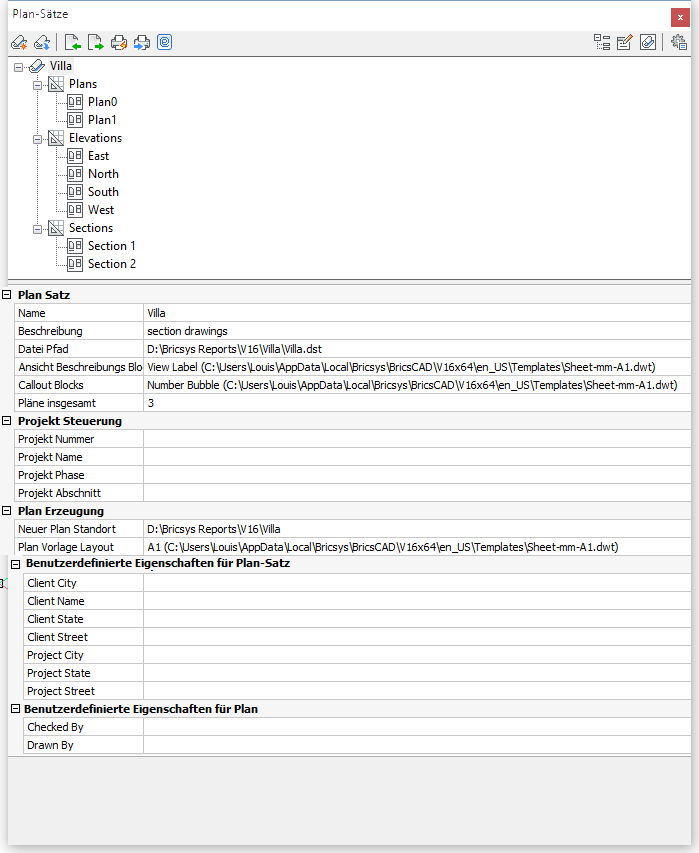699x853 pixels.
Task: Click the blue spiral eTransmit icon
Action: 164,42
